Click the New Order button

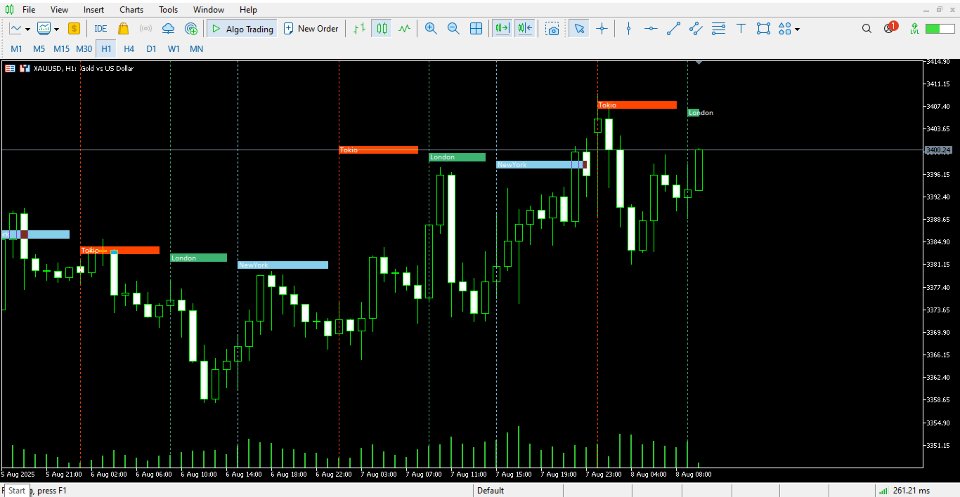311,28
